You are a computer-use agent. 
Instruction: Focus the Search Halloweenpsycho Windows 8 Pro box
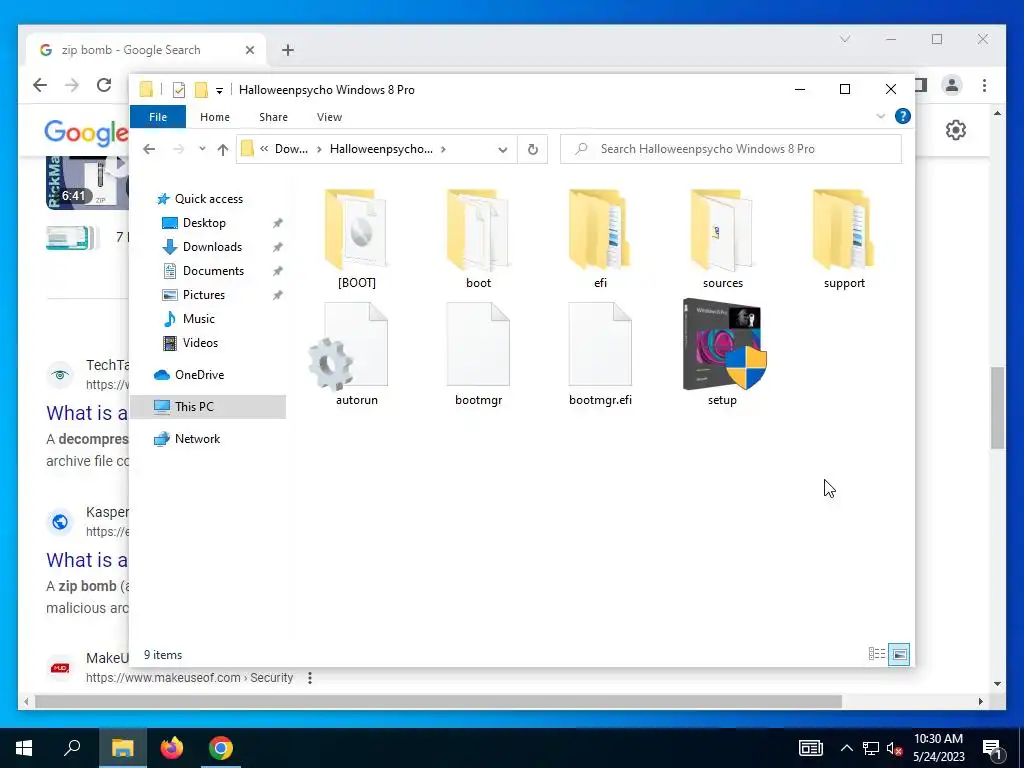pos(731,149)
